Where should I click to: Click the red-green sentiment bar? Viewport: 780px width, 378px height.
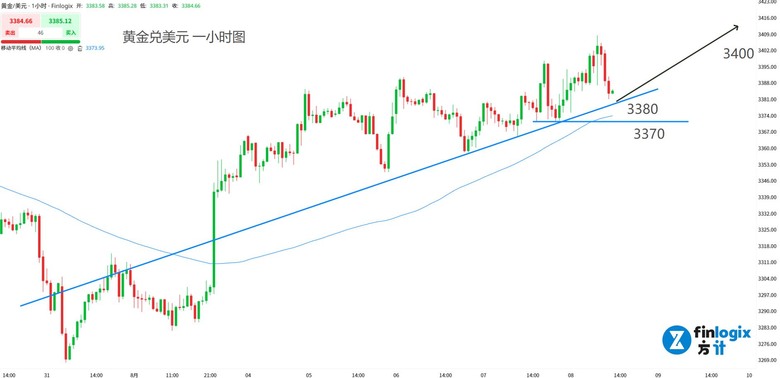40,42
